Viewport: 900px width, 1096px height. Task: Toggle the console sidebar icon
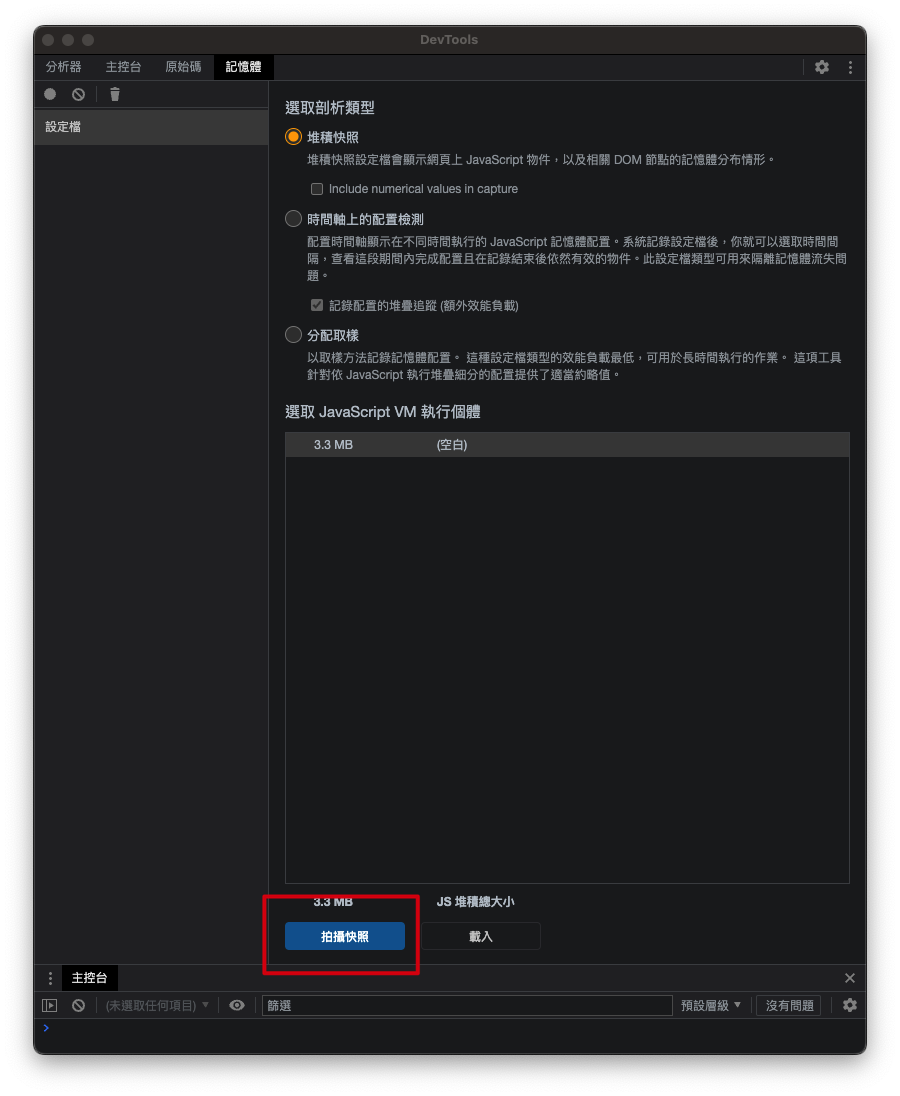49,1005
